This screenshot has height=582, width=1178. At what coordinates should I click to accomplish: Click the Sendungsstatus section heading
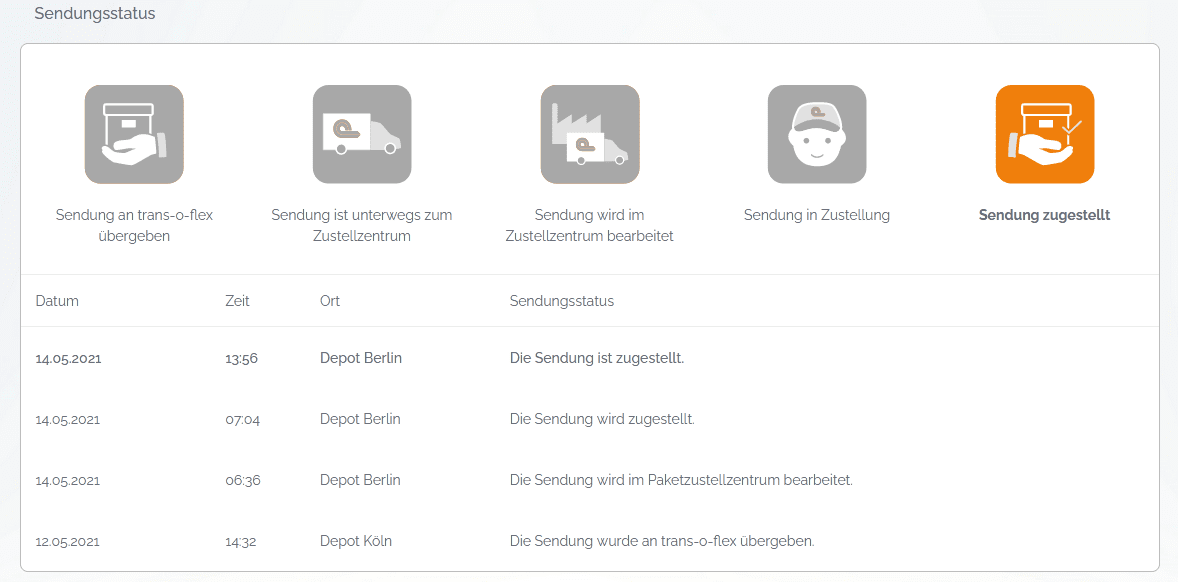(95, 14)
